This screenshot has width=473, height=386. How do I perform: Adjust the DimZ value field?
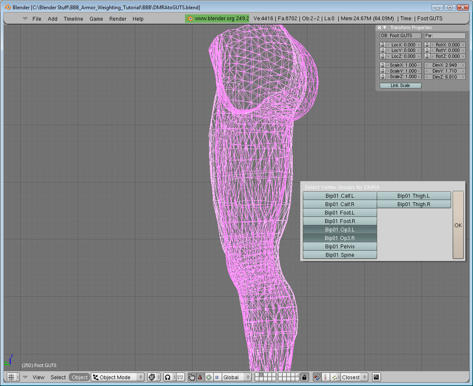[x=445, y=76]
